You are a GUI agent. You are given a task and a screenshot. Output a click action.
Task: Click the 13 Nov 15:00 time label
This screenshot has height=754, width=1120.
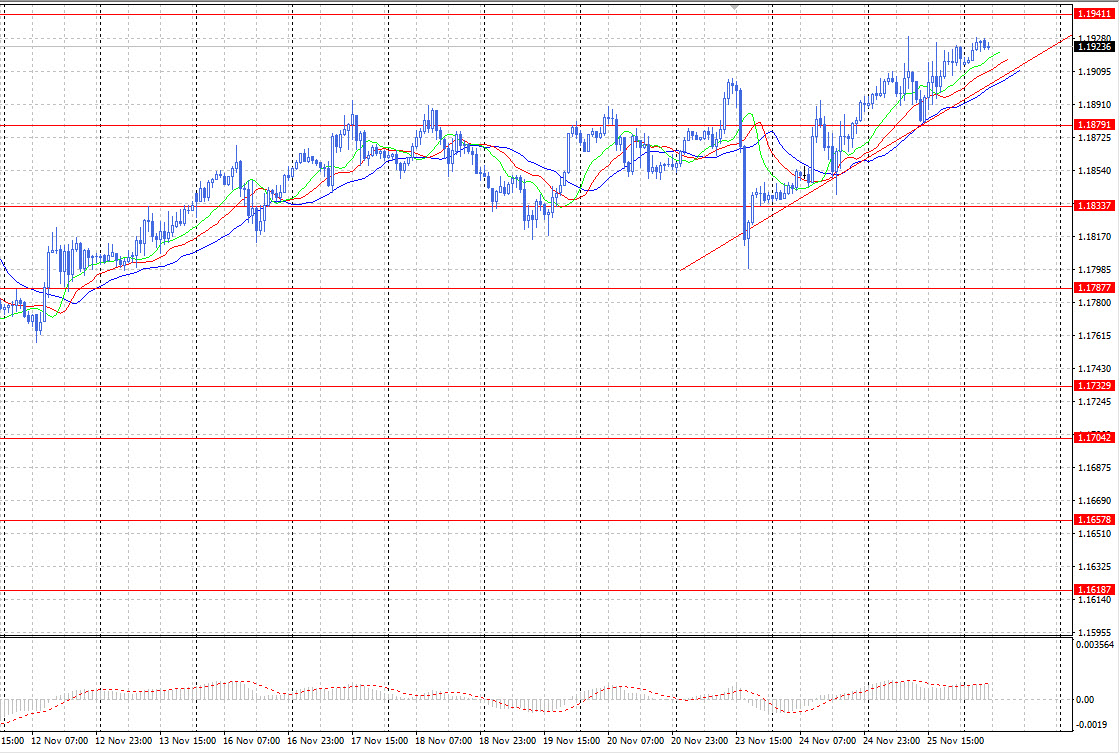coord(187,741)
